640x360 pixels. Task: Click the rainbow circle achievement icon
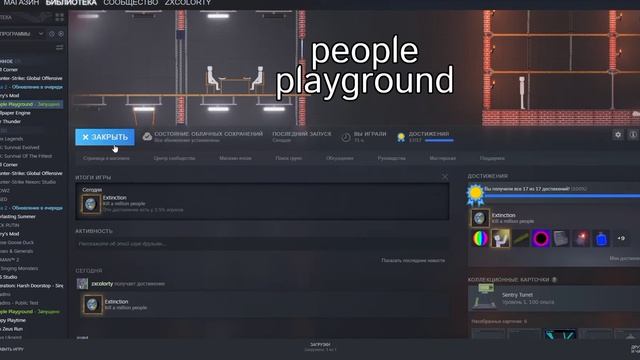pyautogui.click(x=480, y=238)
